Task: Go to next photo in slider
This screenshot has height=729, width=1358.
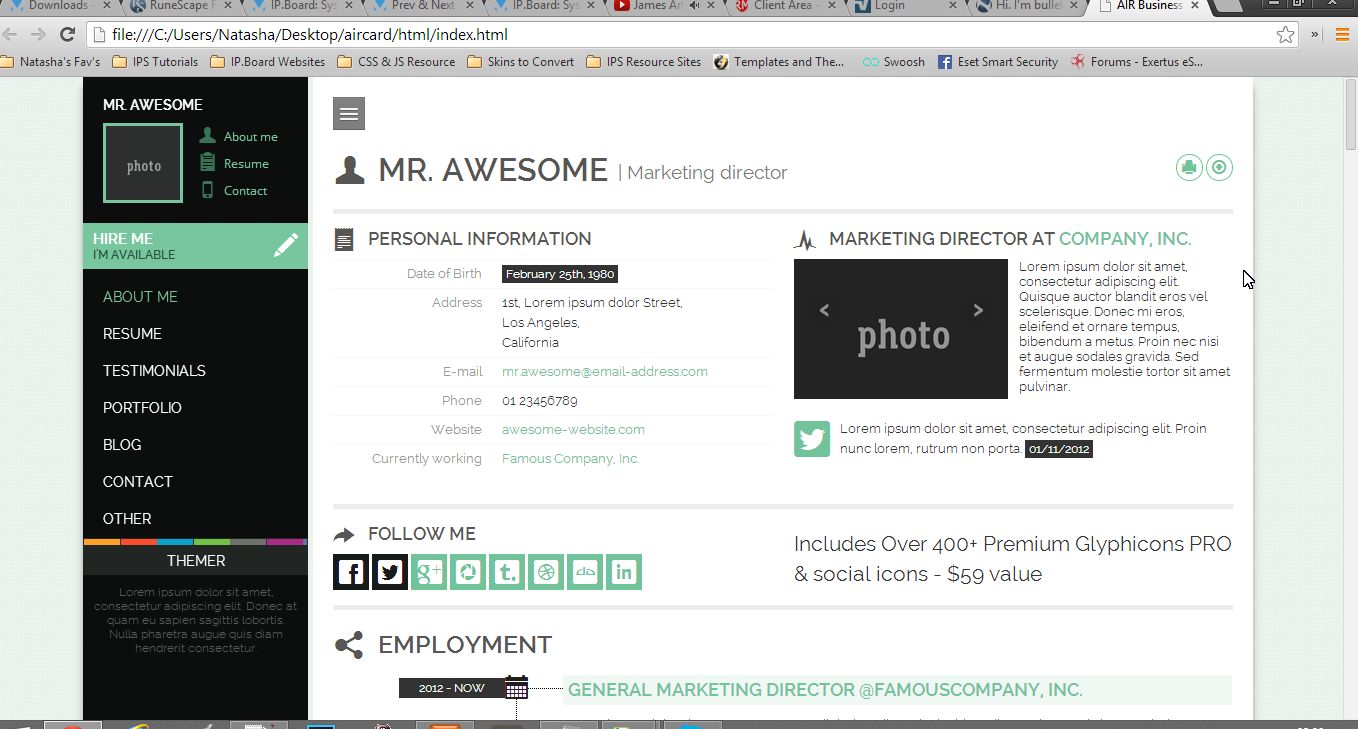Action: click(978, 310)
